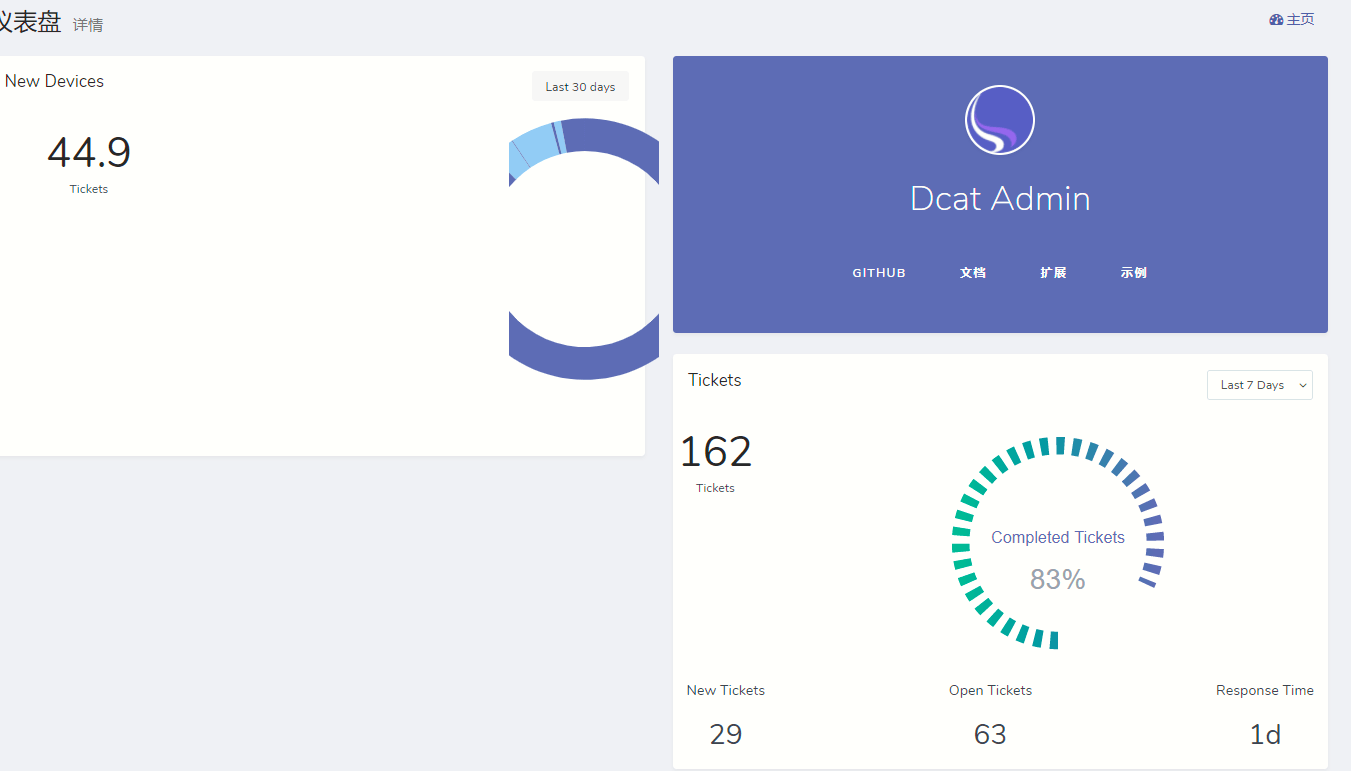
Task: Click the Last 30 days button
Action: pyautogui.click(x=580, y=87)
